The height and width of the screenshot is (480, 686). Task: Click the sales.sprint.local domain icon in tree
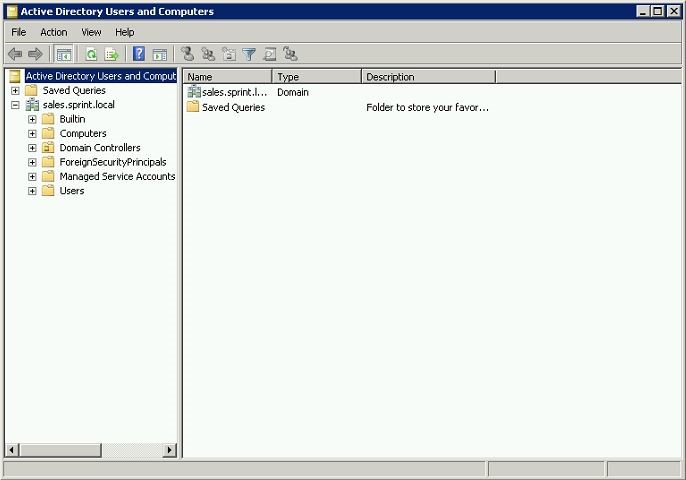tap(32, 105)
